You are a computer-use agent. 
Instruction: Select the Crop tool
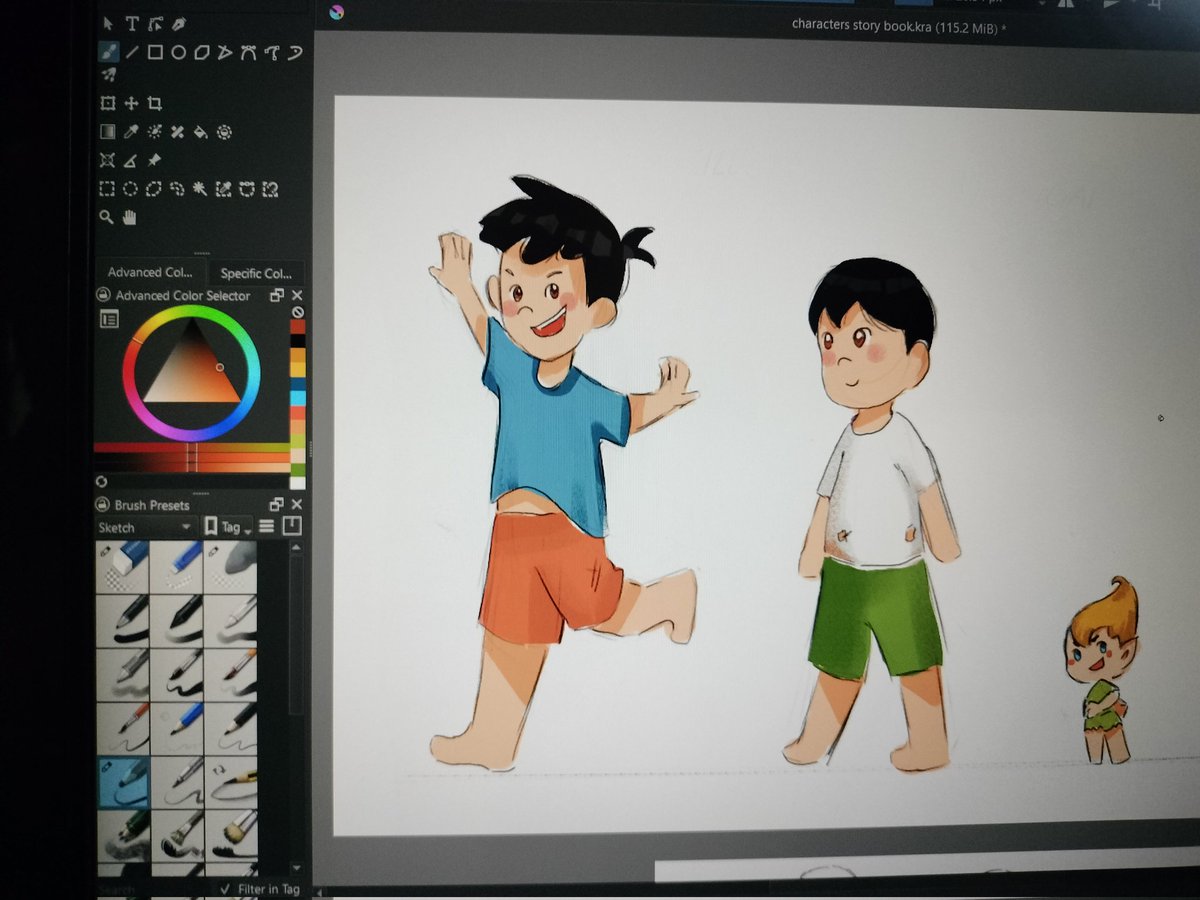pyautogui.click(x=155, y=103)
